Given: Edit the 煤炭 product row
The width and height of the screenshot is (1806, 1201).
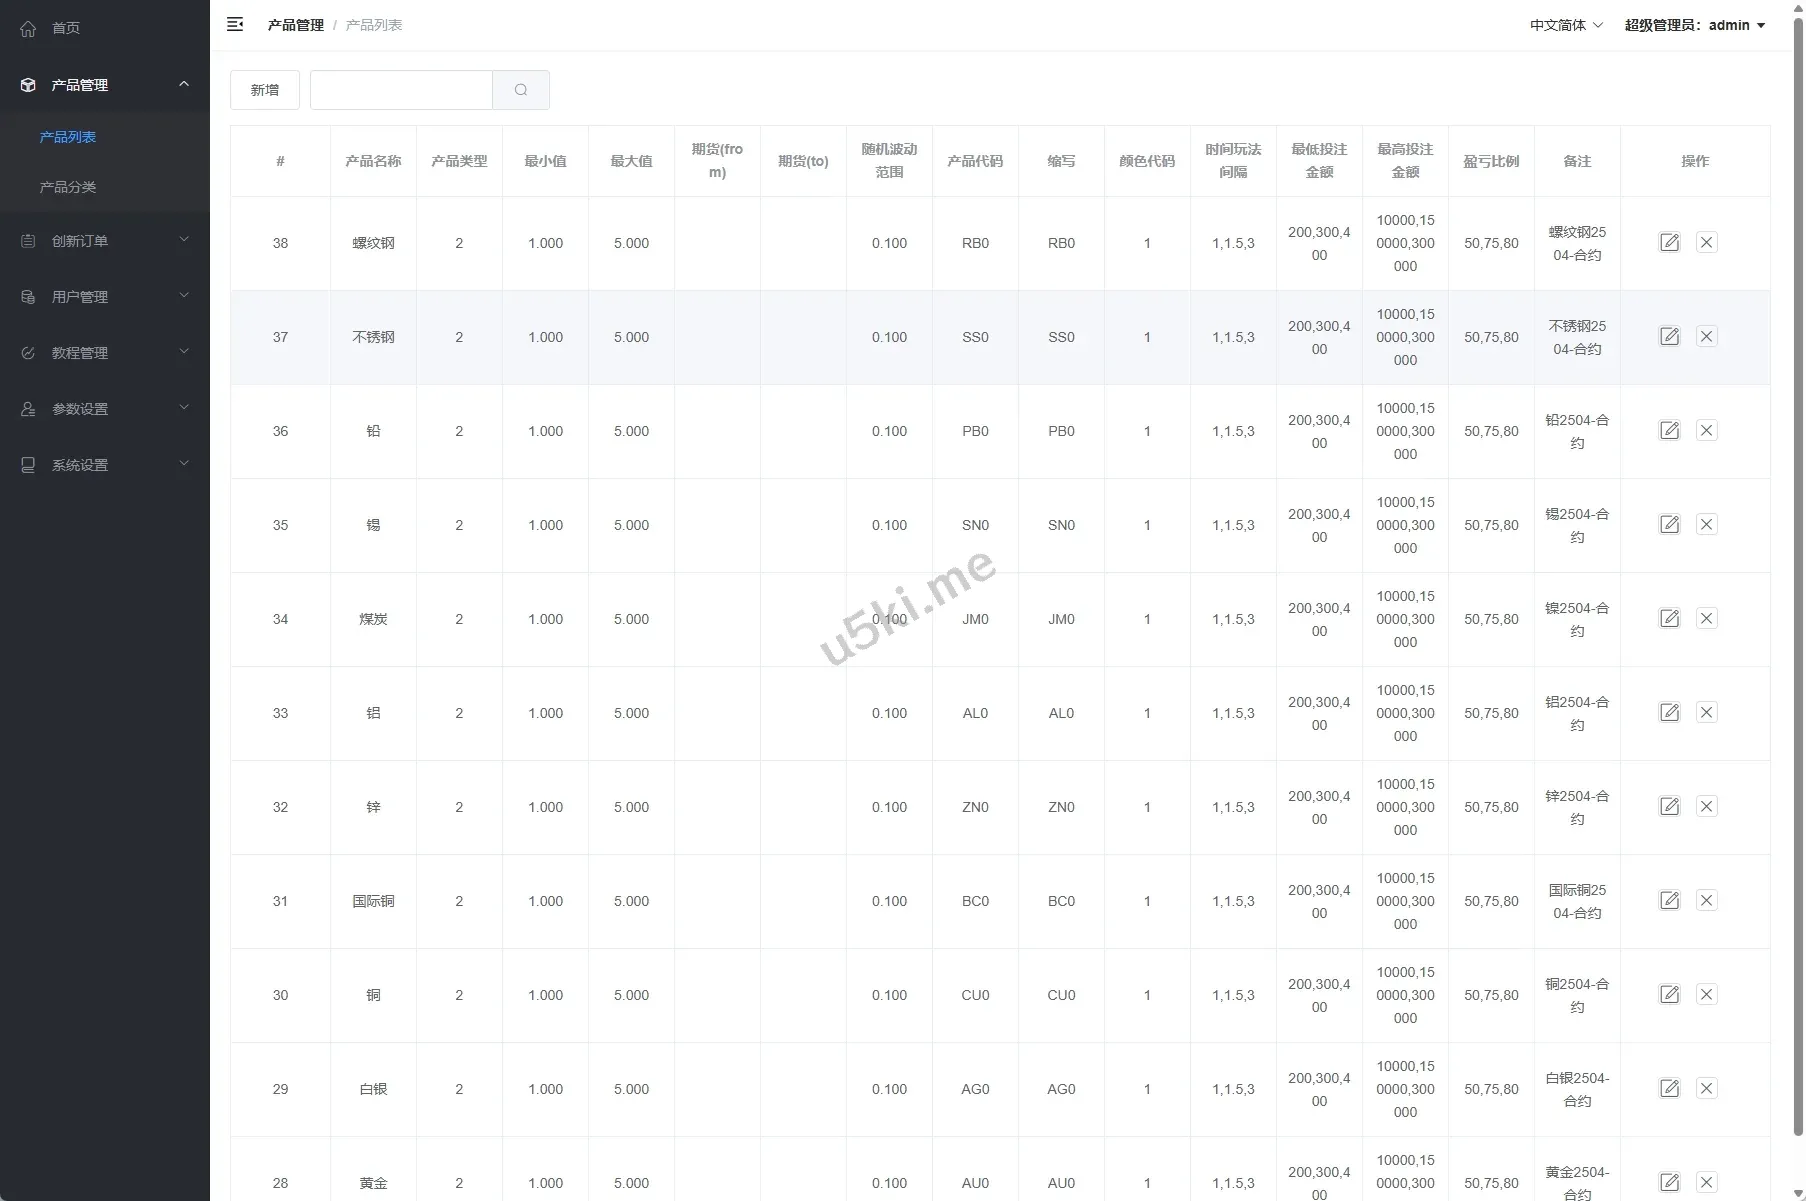Looking at the screenshot, I should (x=1669, y=619).
